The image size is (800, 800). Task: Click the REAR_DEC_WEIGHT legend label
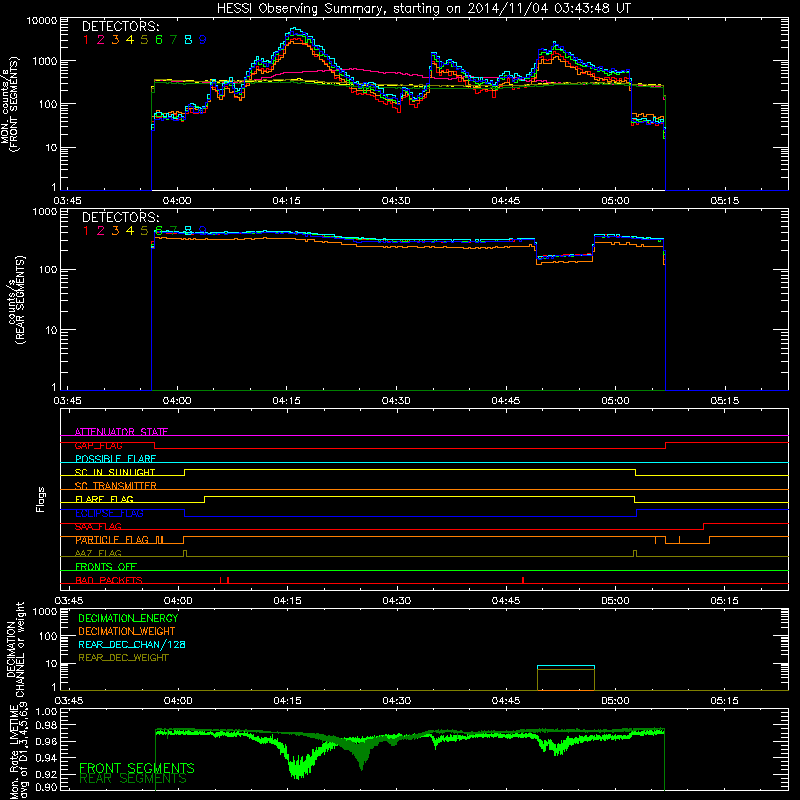pyautogui.click(x=123, y=658)
